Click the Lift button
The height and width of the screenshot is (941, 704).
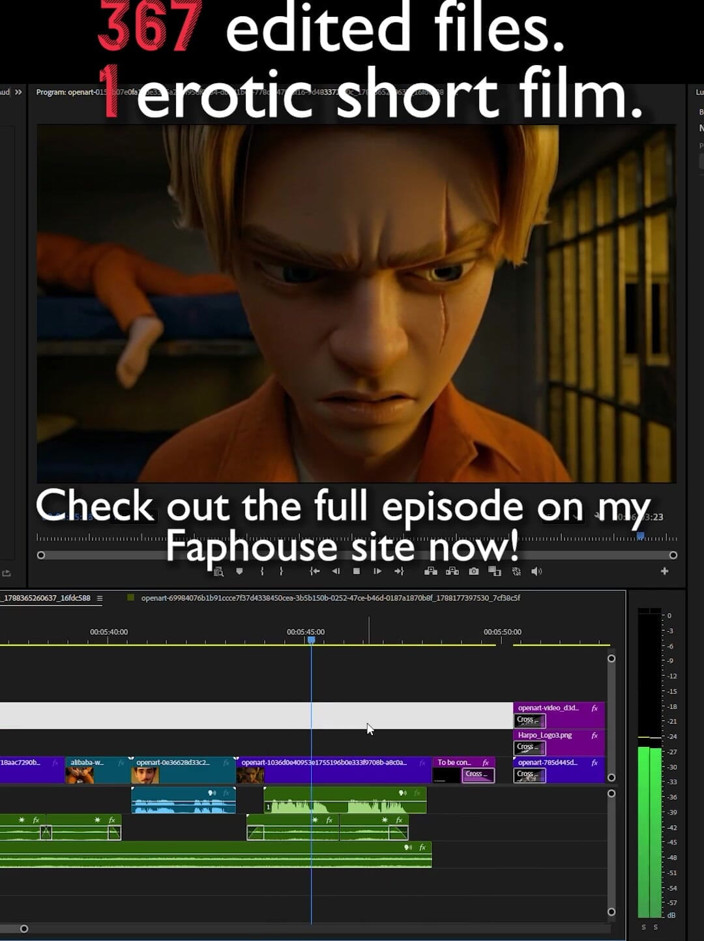431,571
